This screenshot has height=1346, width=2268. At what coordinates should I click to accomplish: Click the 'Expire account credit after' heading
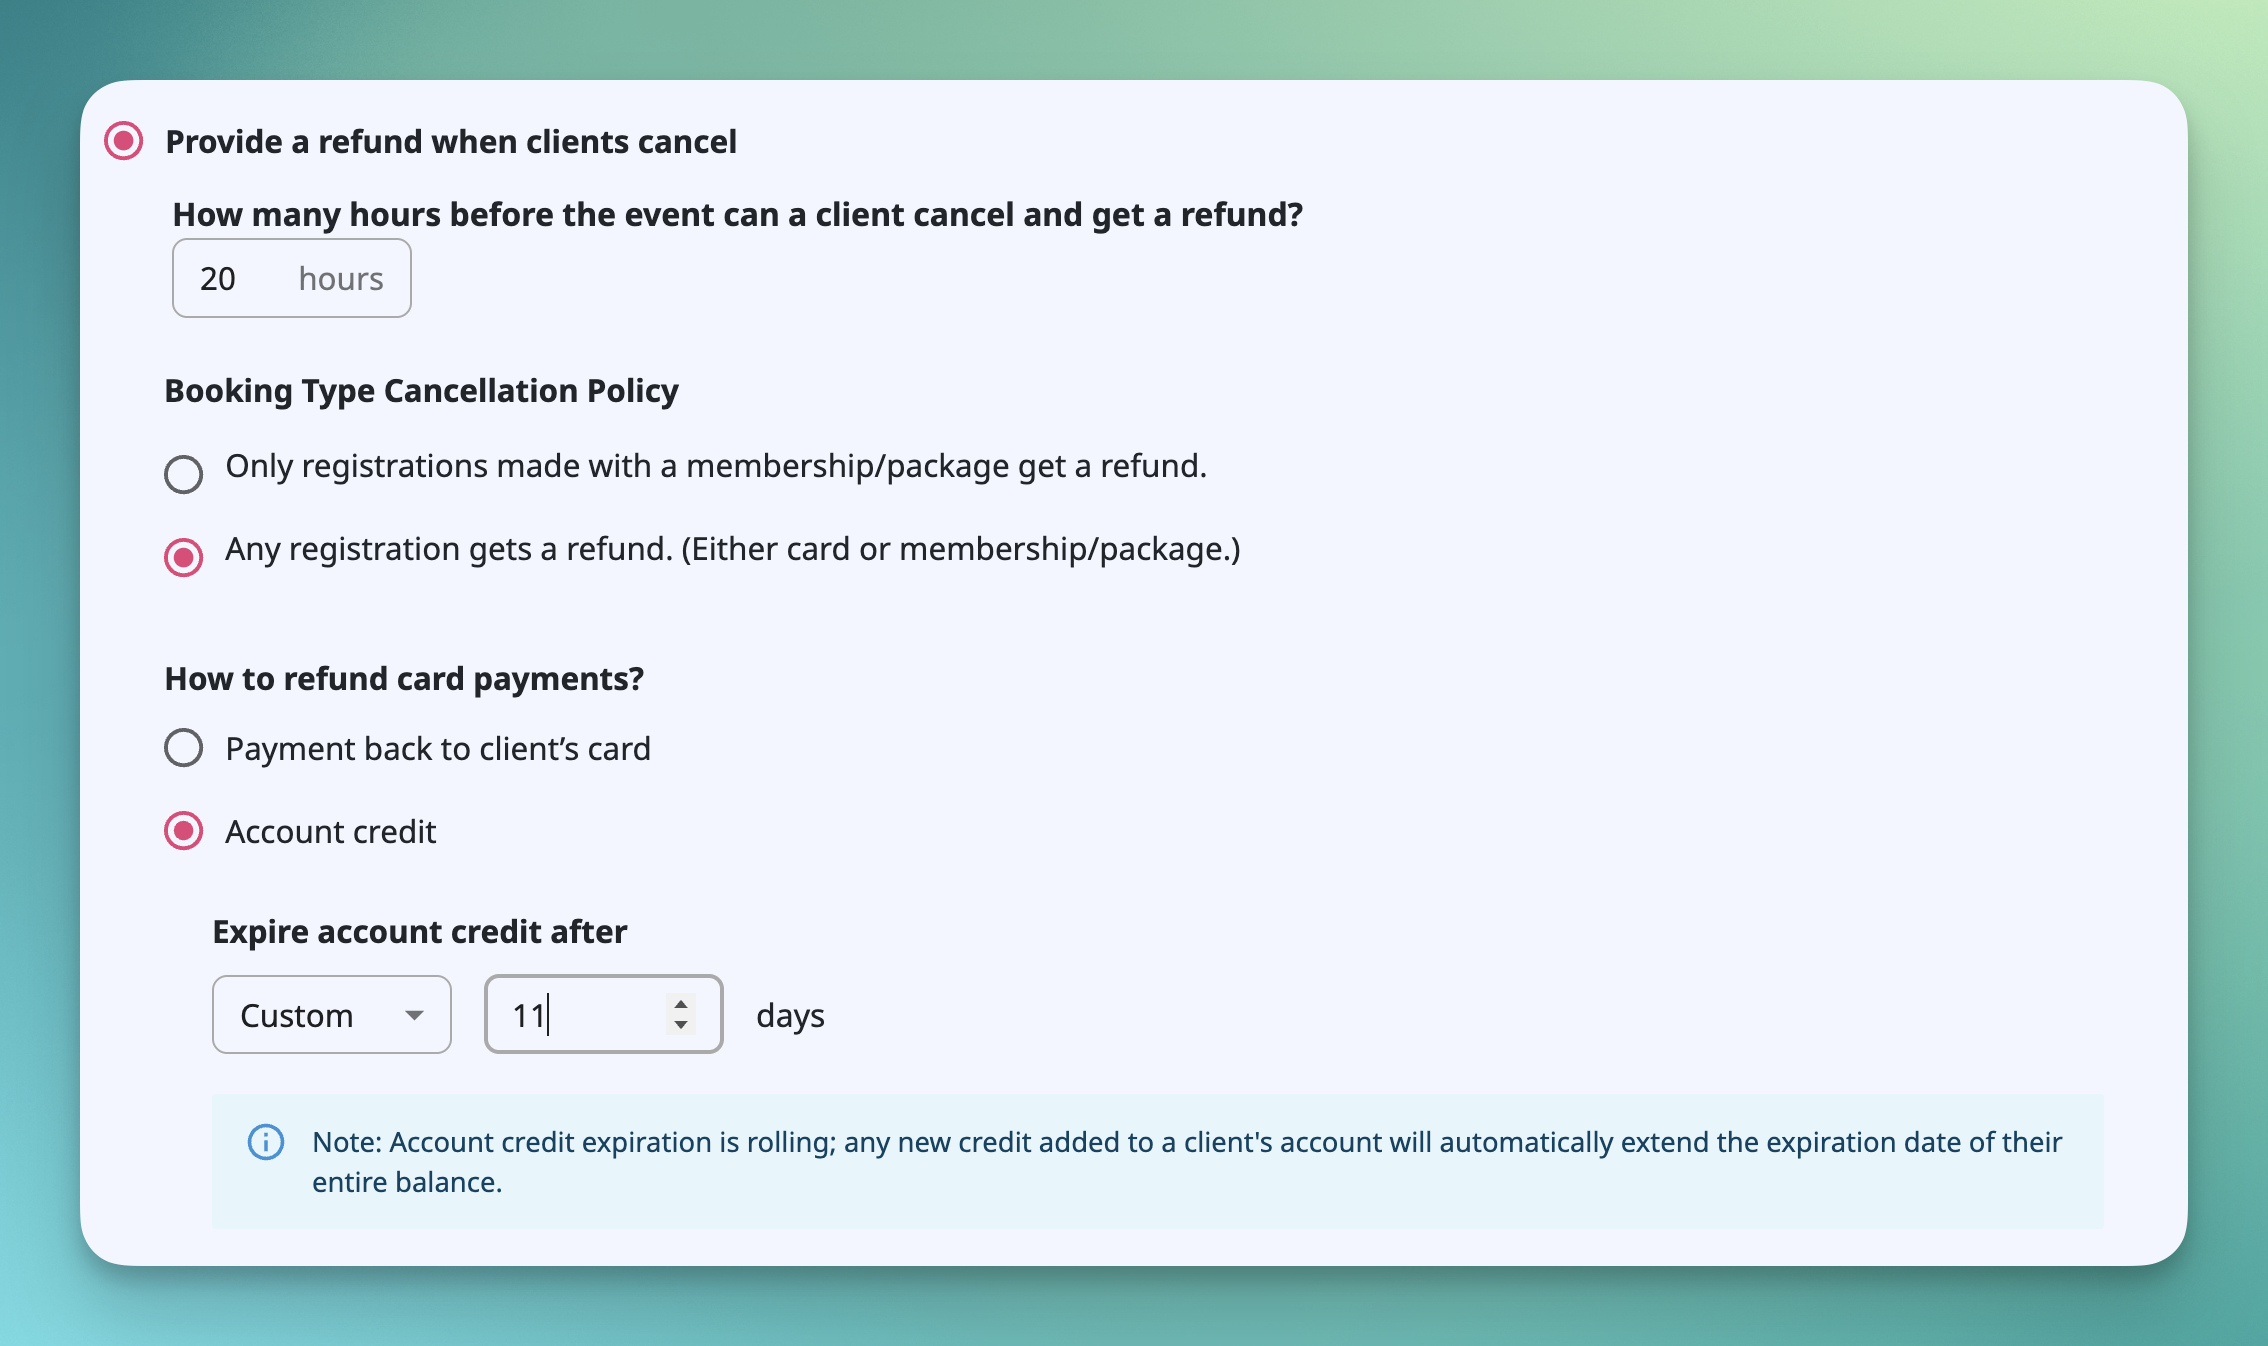(x=419, y=931)
